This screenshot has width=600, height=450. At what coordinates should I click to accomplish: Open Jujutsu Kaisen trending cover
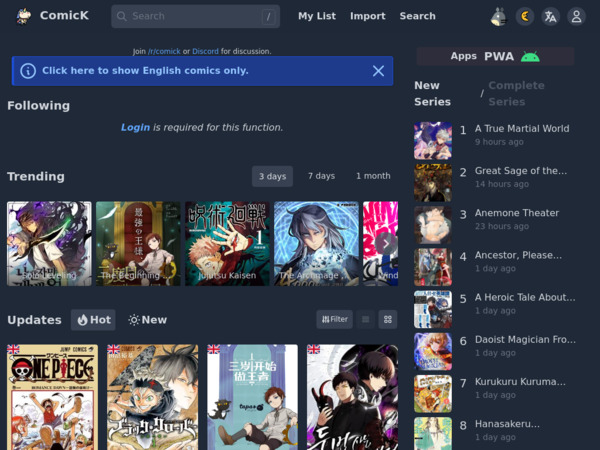tap(227, 244)
